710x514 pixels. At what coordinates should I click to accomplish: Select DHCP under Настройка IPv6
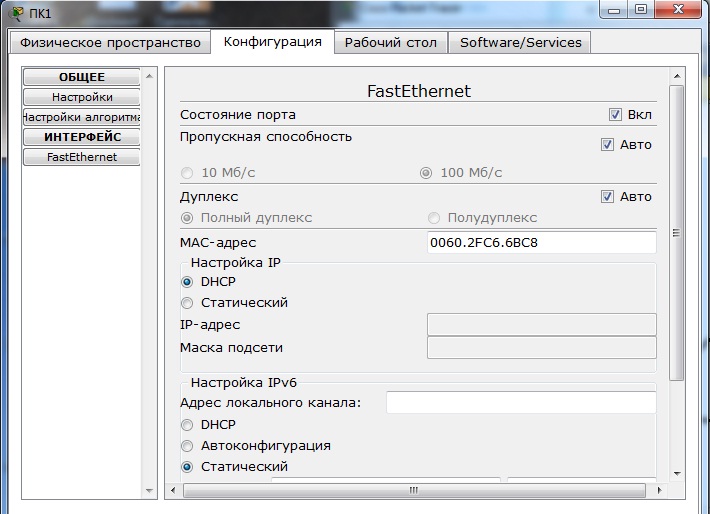(187, 425)
